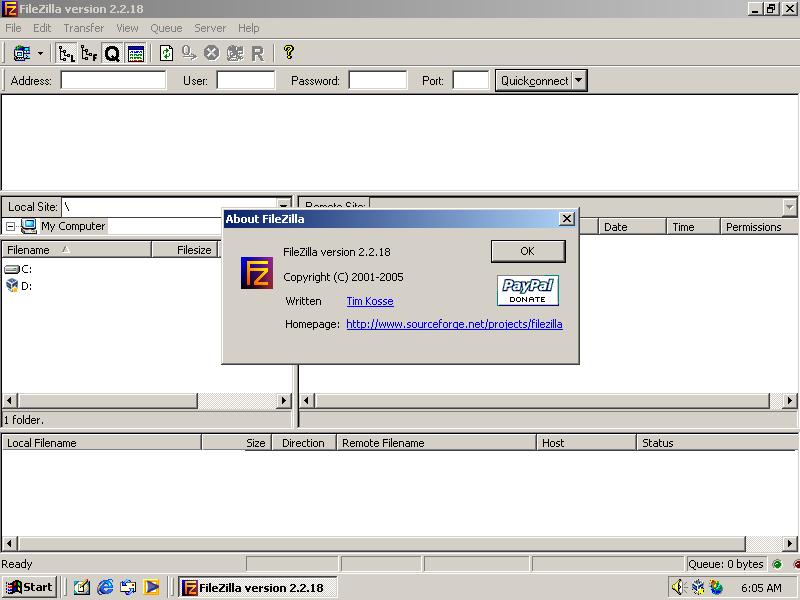The width and height of the screenshot is (800, 600).
Task: Open the Windows Start button
Action: point(29,587)
